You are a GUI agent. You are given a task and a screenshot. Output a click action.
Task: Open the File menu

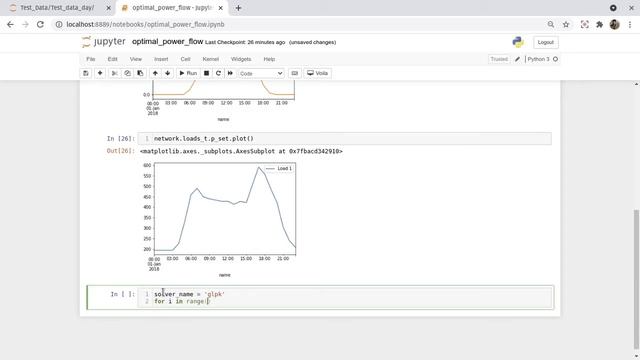(91, 59)
